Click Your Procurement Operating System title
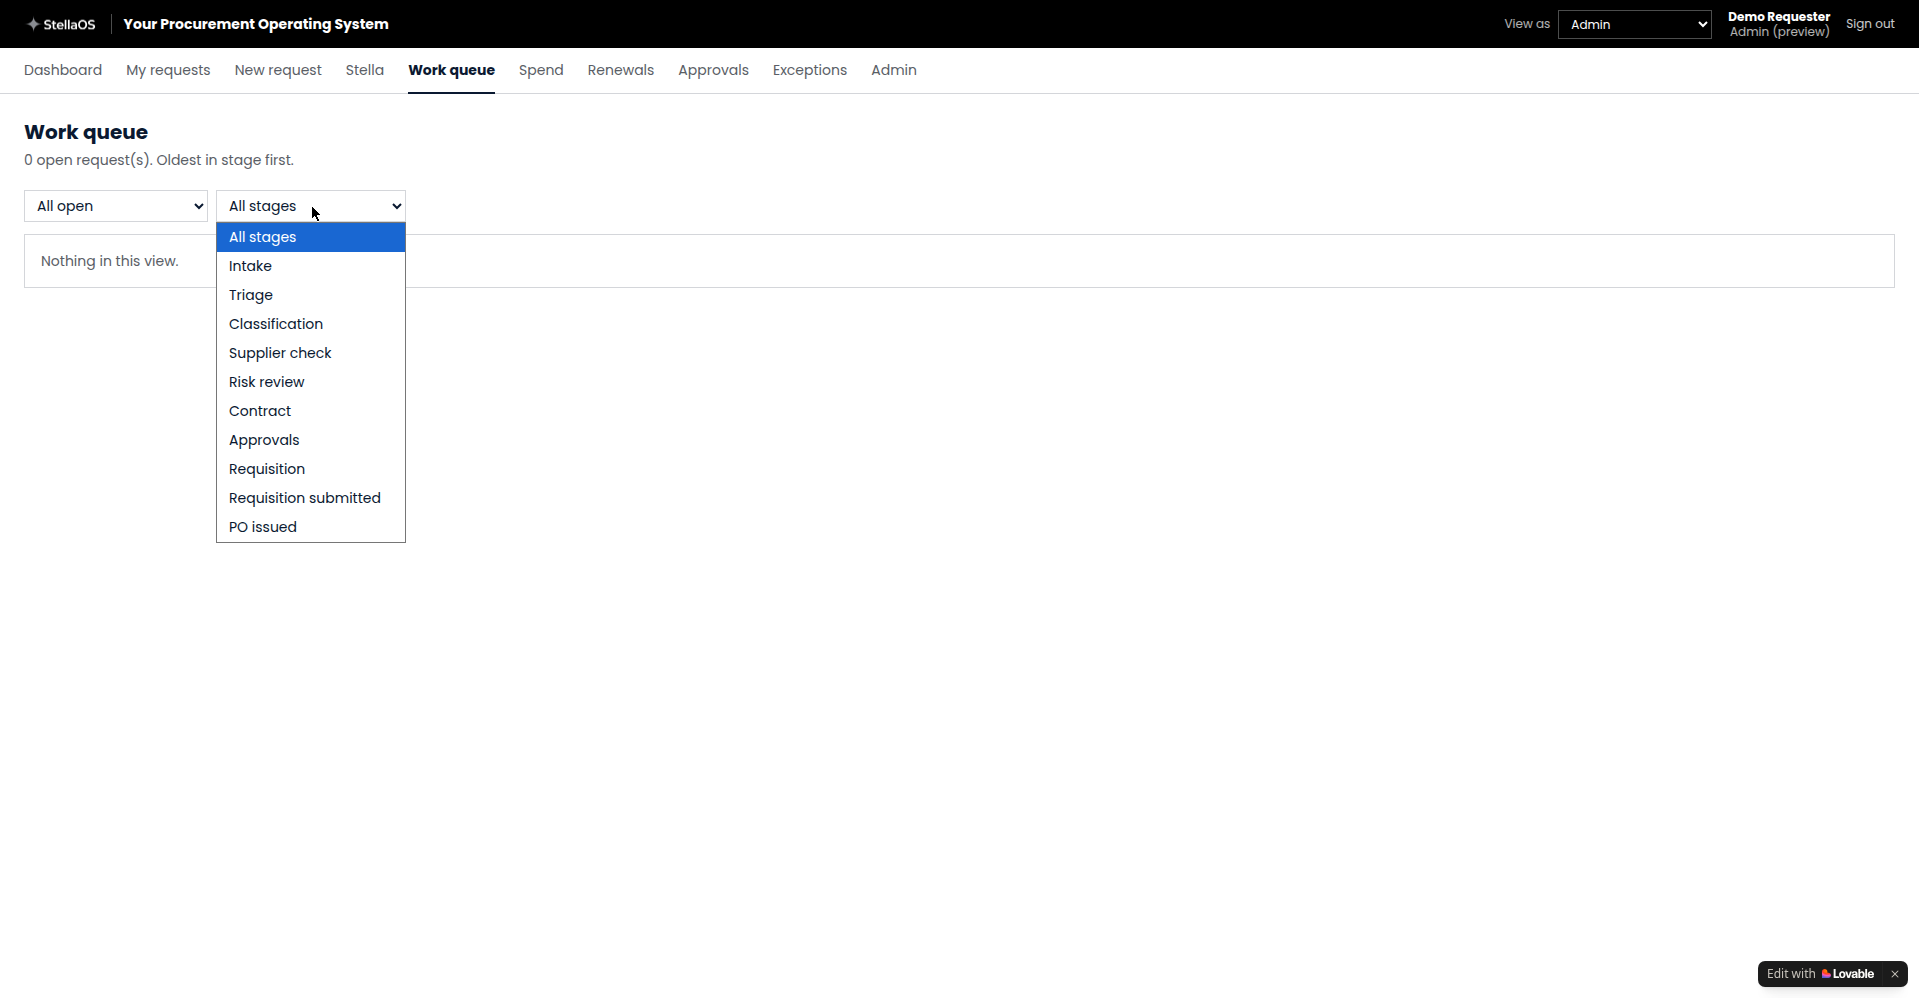The image size is (1919, 998). (256, 24)
